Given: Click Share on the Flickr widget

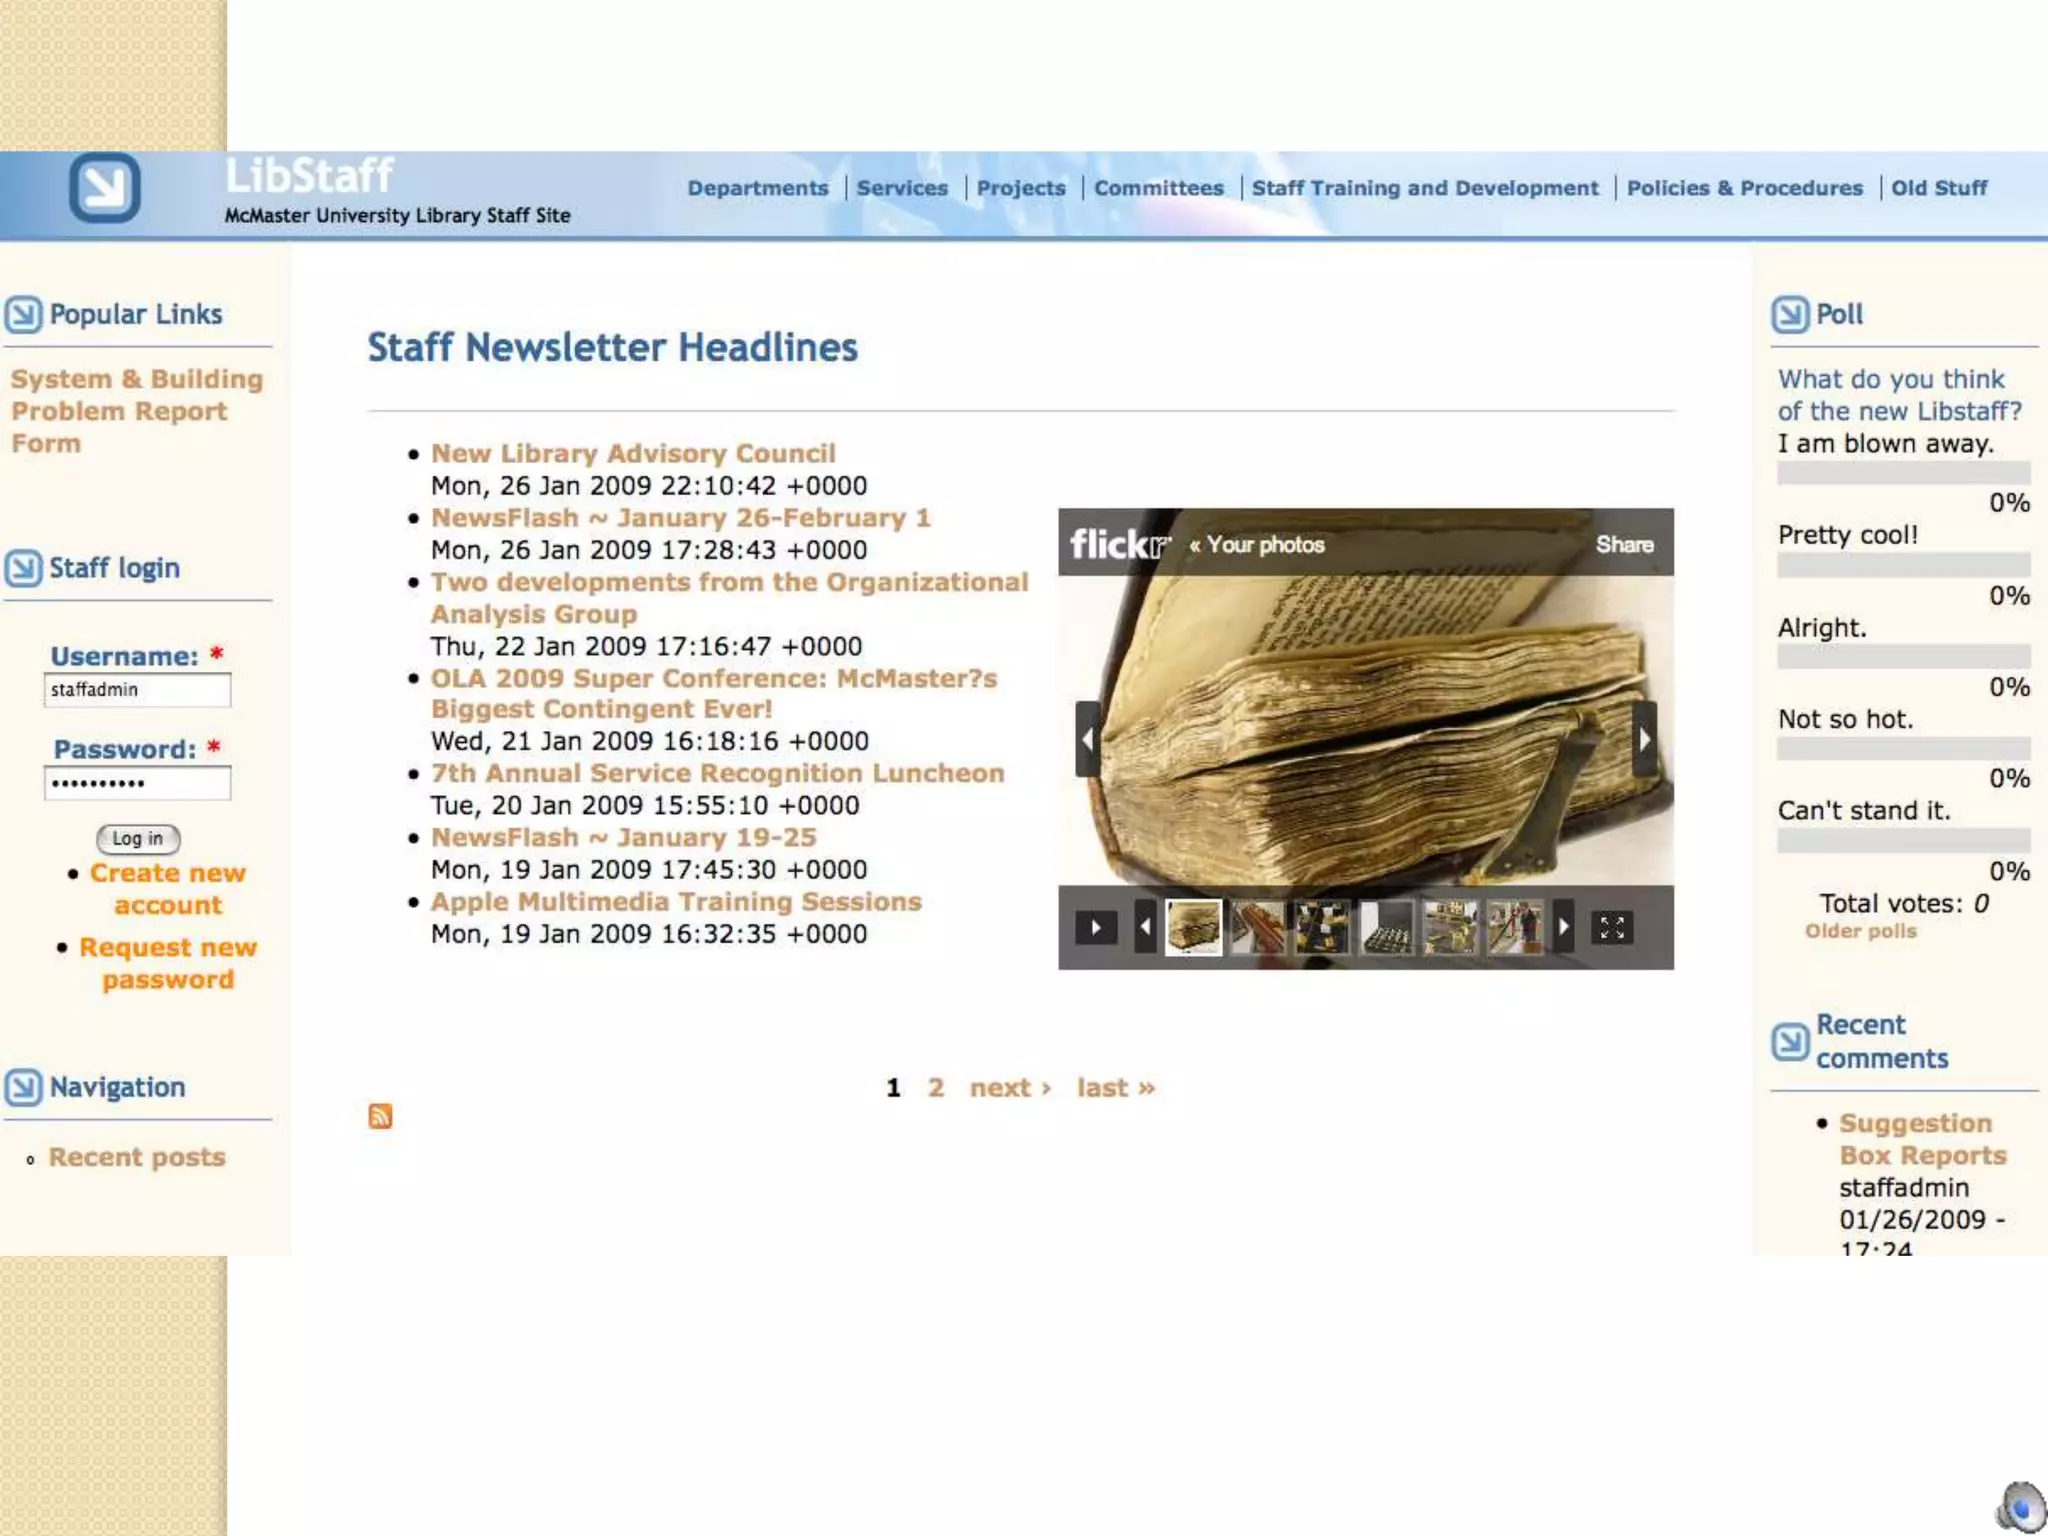Looking at the screenshot, I should [x=1624, y=545].
